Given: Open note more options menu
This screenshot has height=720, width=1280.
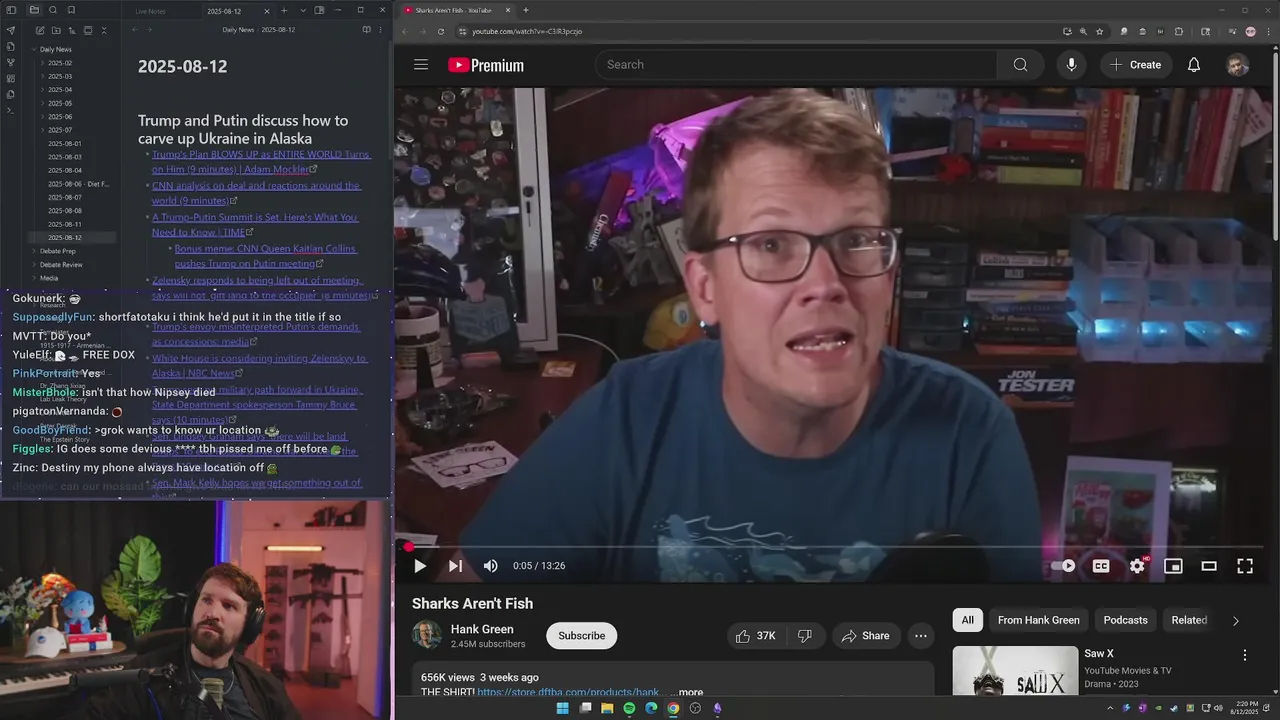Looking at the screenshot, I should (382, 30).
